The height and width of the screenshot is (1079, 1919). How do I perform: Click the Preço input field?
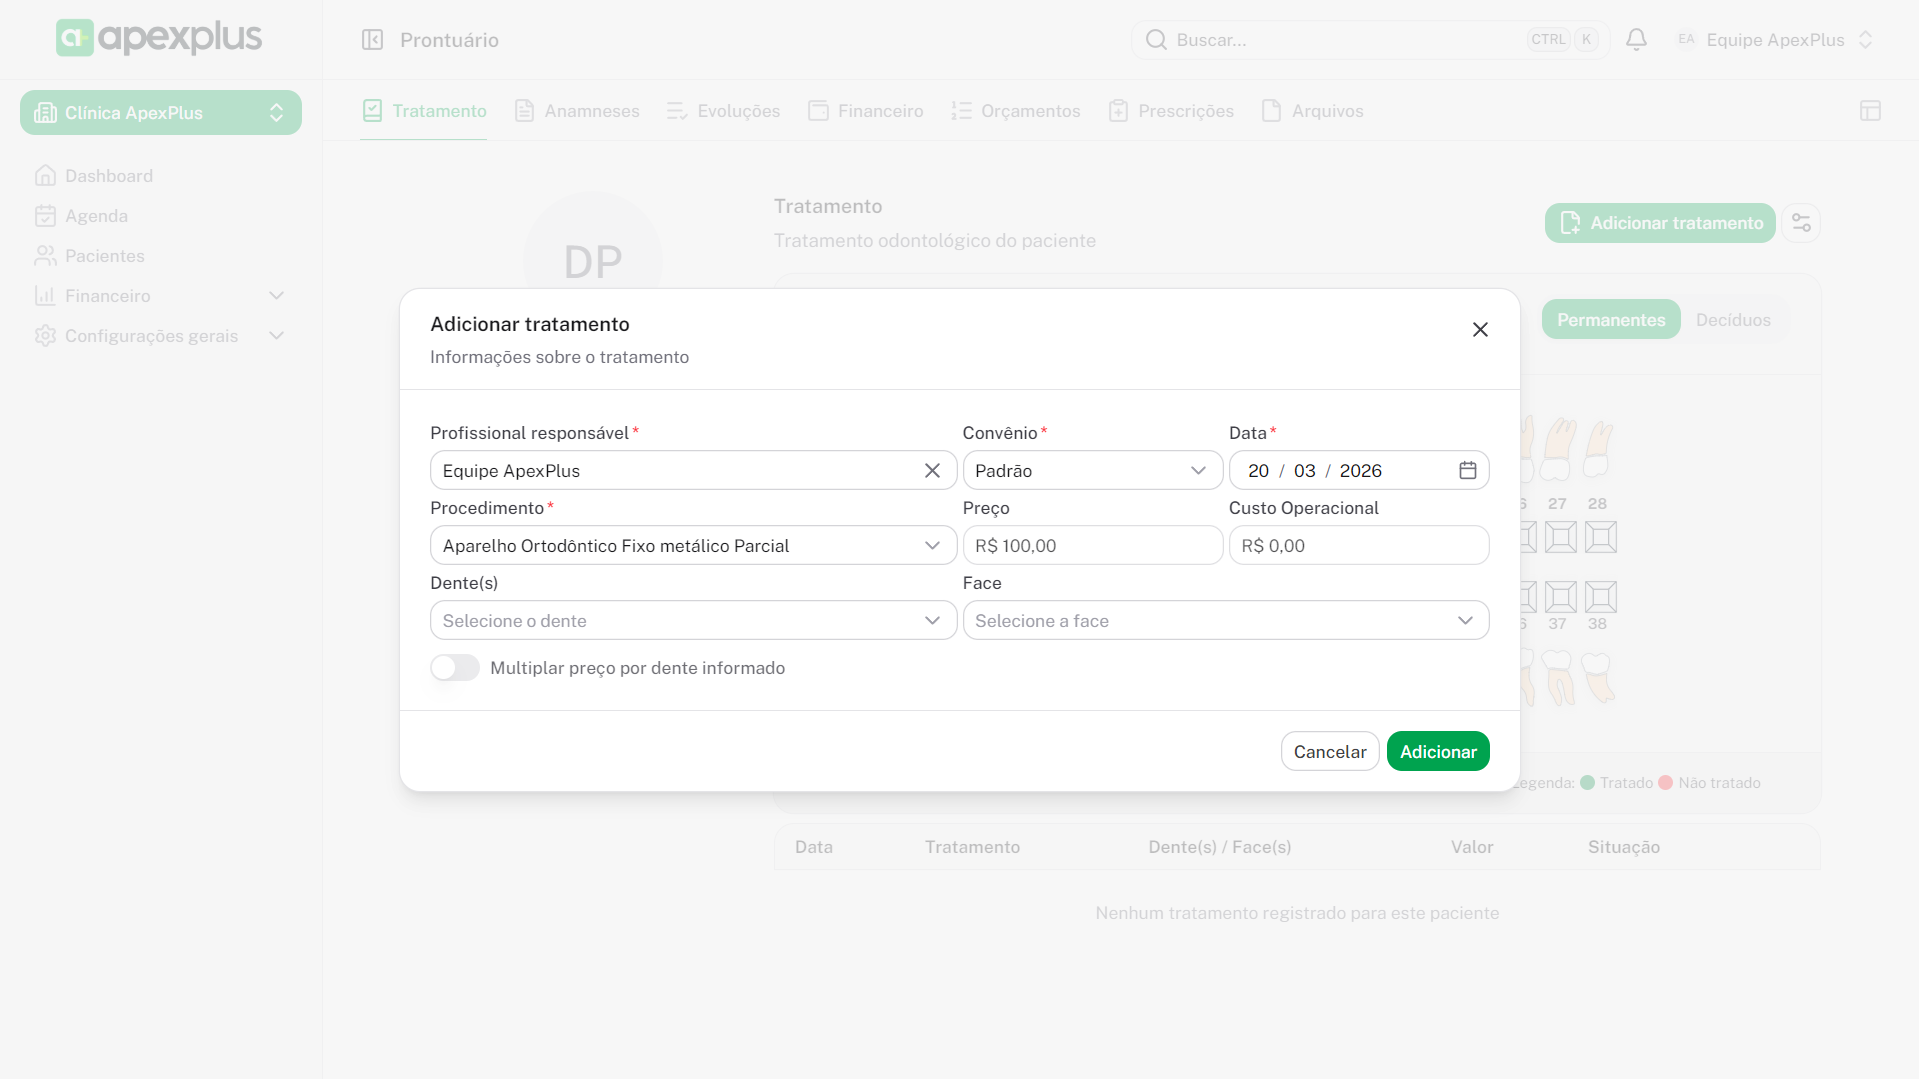(1092, 546)
